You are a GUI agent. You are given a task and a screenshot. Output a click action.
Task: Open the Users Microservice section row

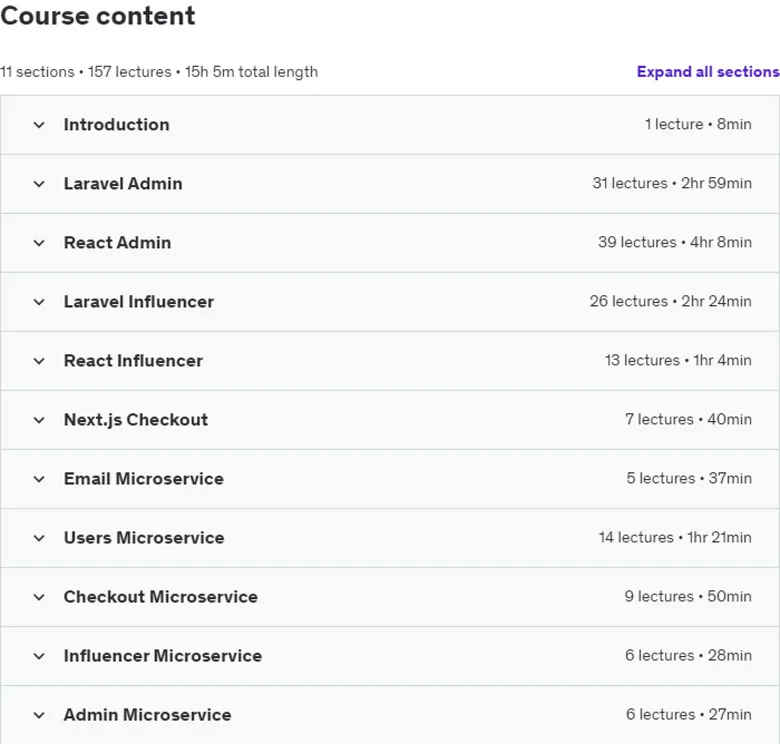click(x=390, y=538)
